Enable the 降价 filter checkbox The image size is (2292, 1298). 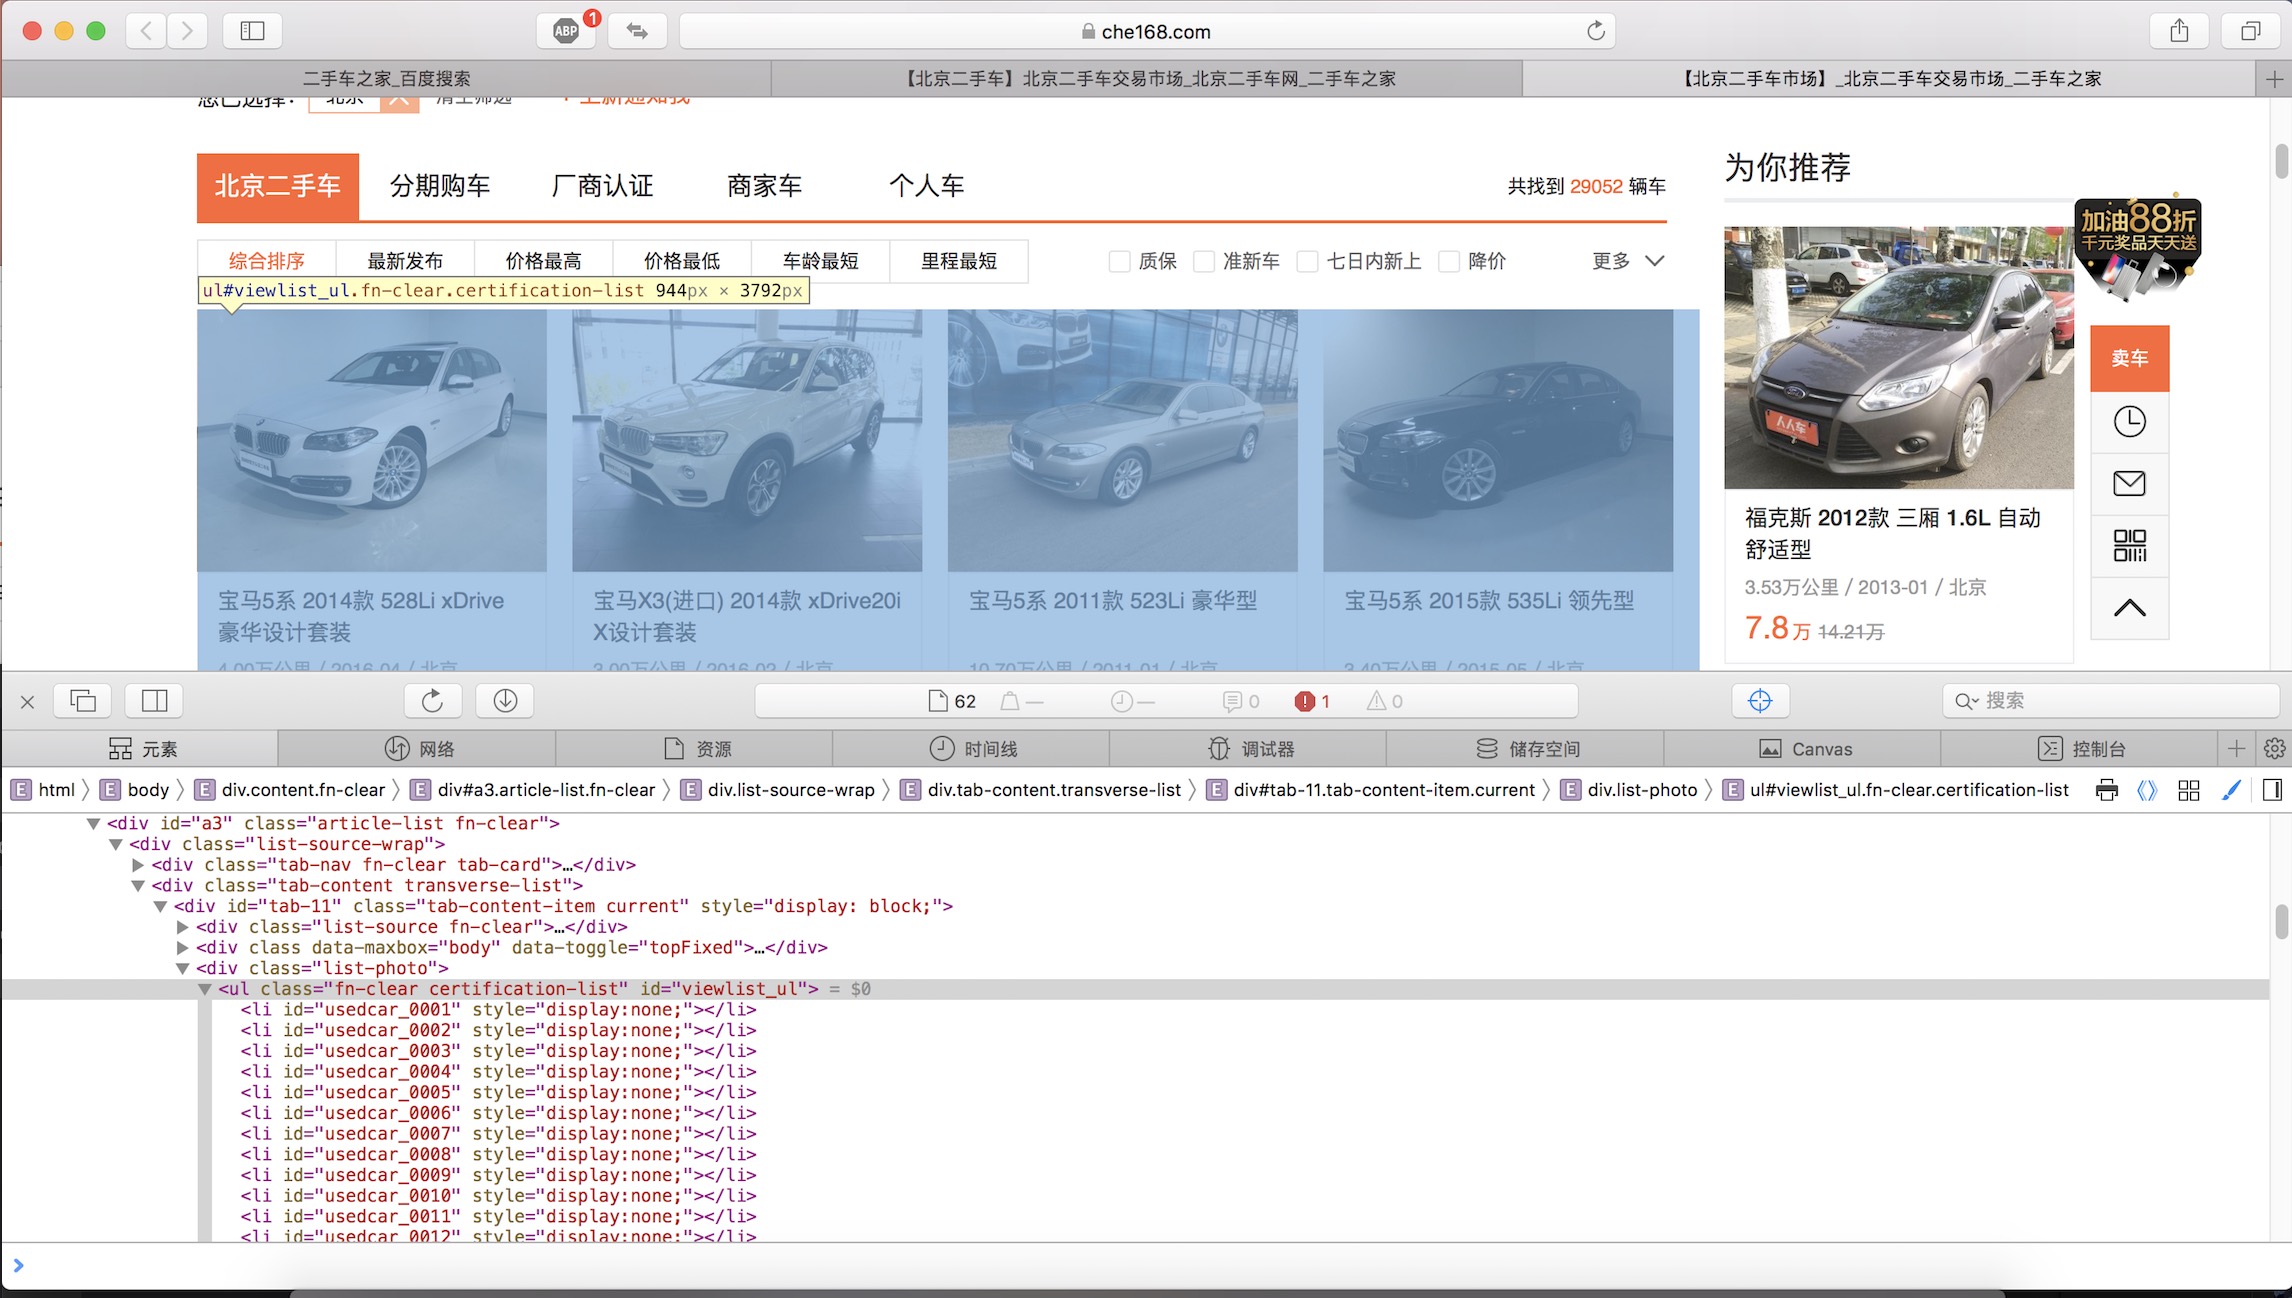[1449, 261]
